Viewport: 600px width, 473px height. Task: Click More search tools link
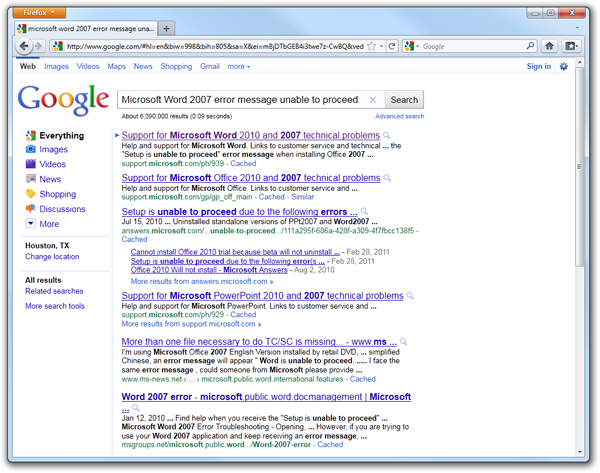(55, 306)
